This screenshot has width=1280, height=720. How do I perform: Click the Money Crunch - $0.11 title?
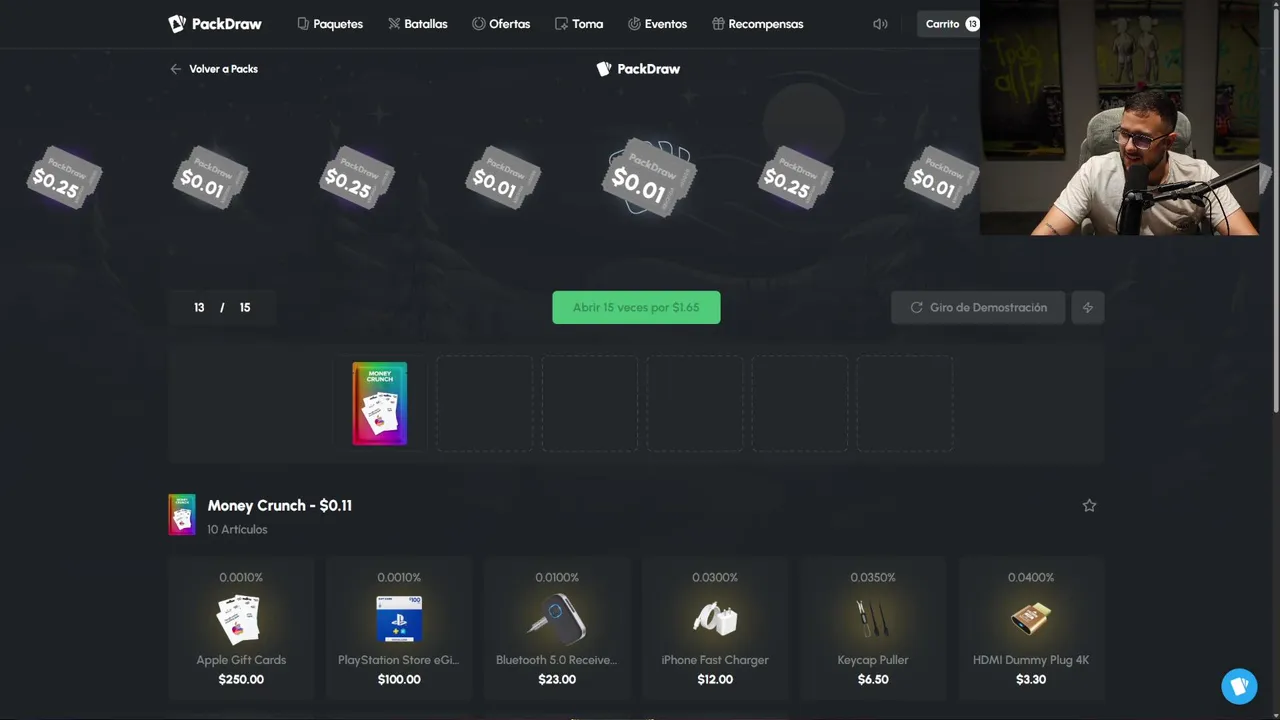pos(280,505)
